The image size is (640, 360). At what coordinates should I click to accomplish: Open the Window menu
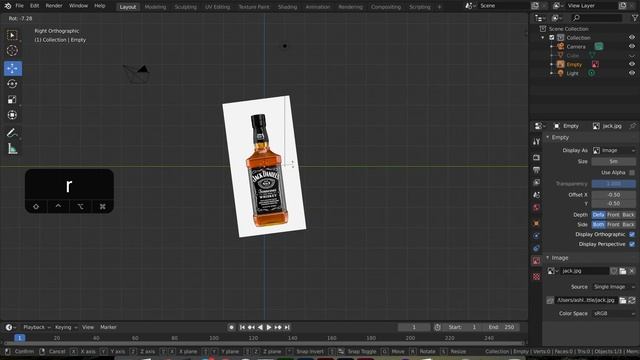pyautogui.click(x=78, y=6)
